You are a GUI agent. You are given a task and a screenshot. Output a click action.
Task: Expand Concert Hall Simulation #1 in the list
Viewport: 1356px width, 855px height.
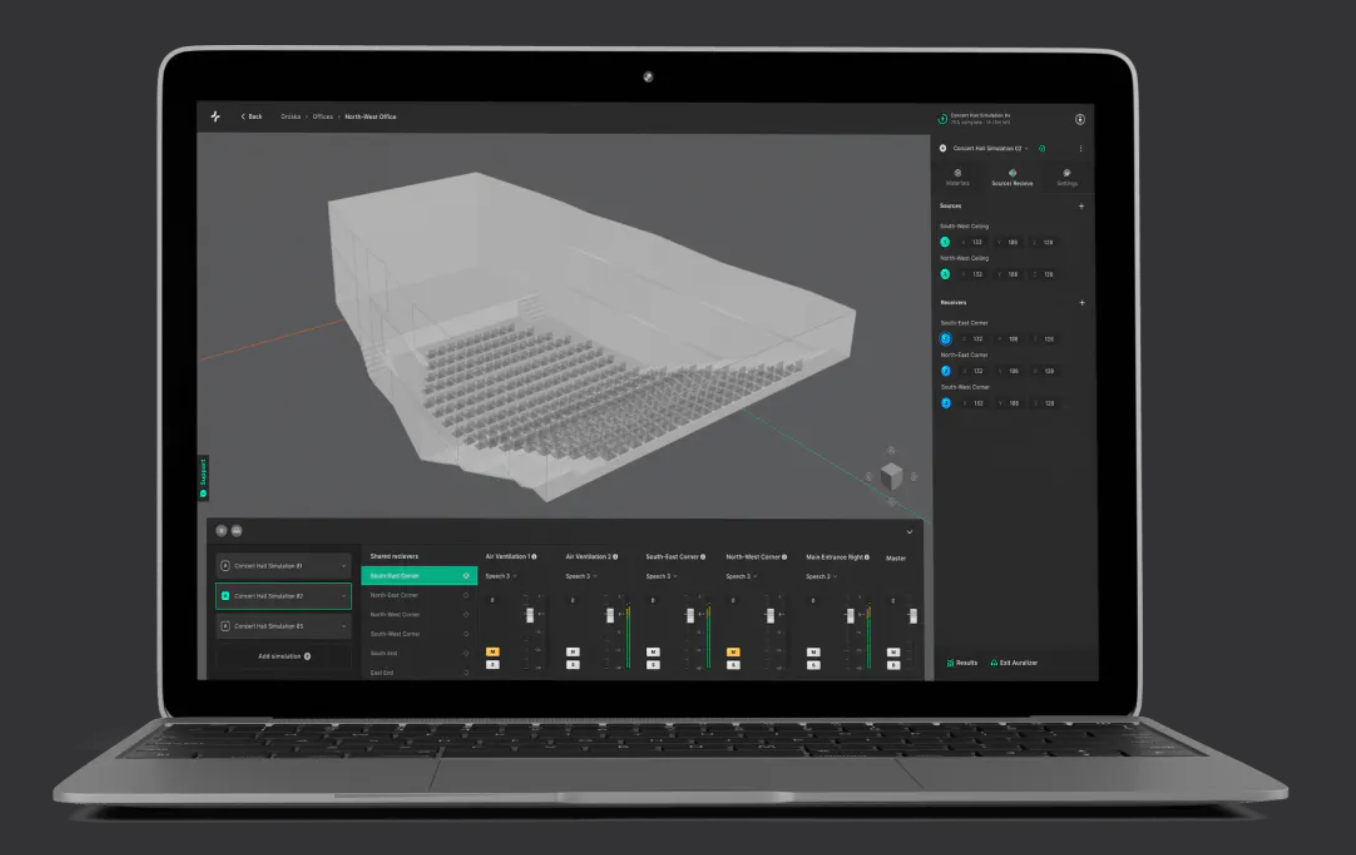pyautogui.click(x=343, y=566)
